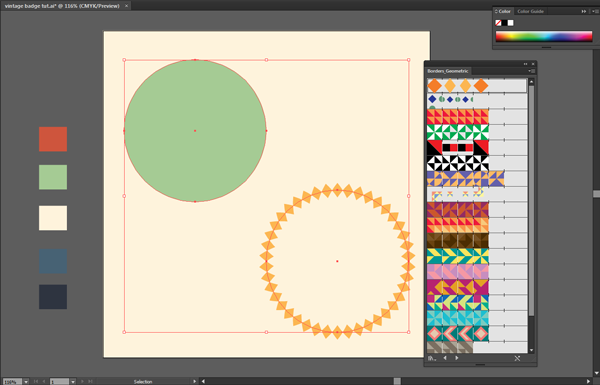This screenshot has height=385, width=600.
Task: Load the previous brush library
Action: (x=445, y=358)
